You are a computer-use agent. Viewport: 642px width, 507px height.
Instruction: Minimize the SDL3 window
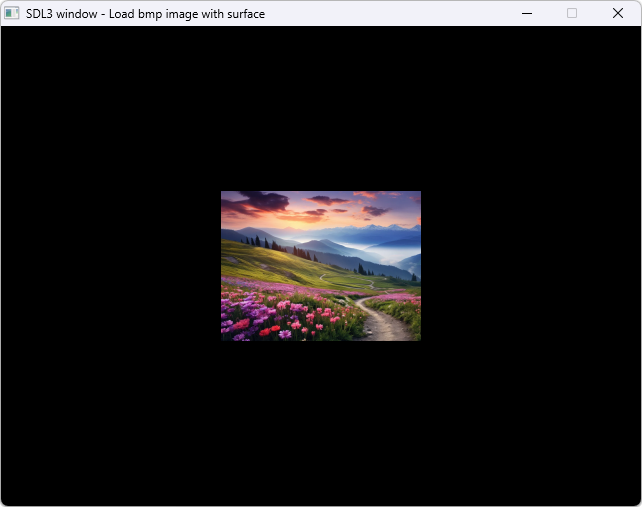pyautogui.click(x=527, y=14)
